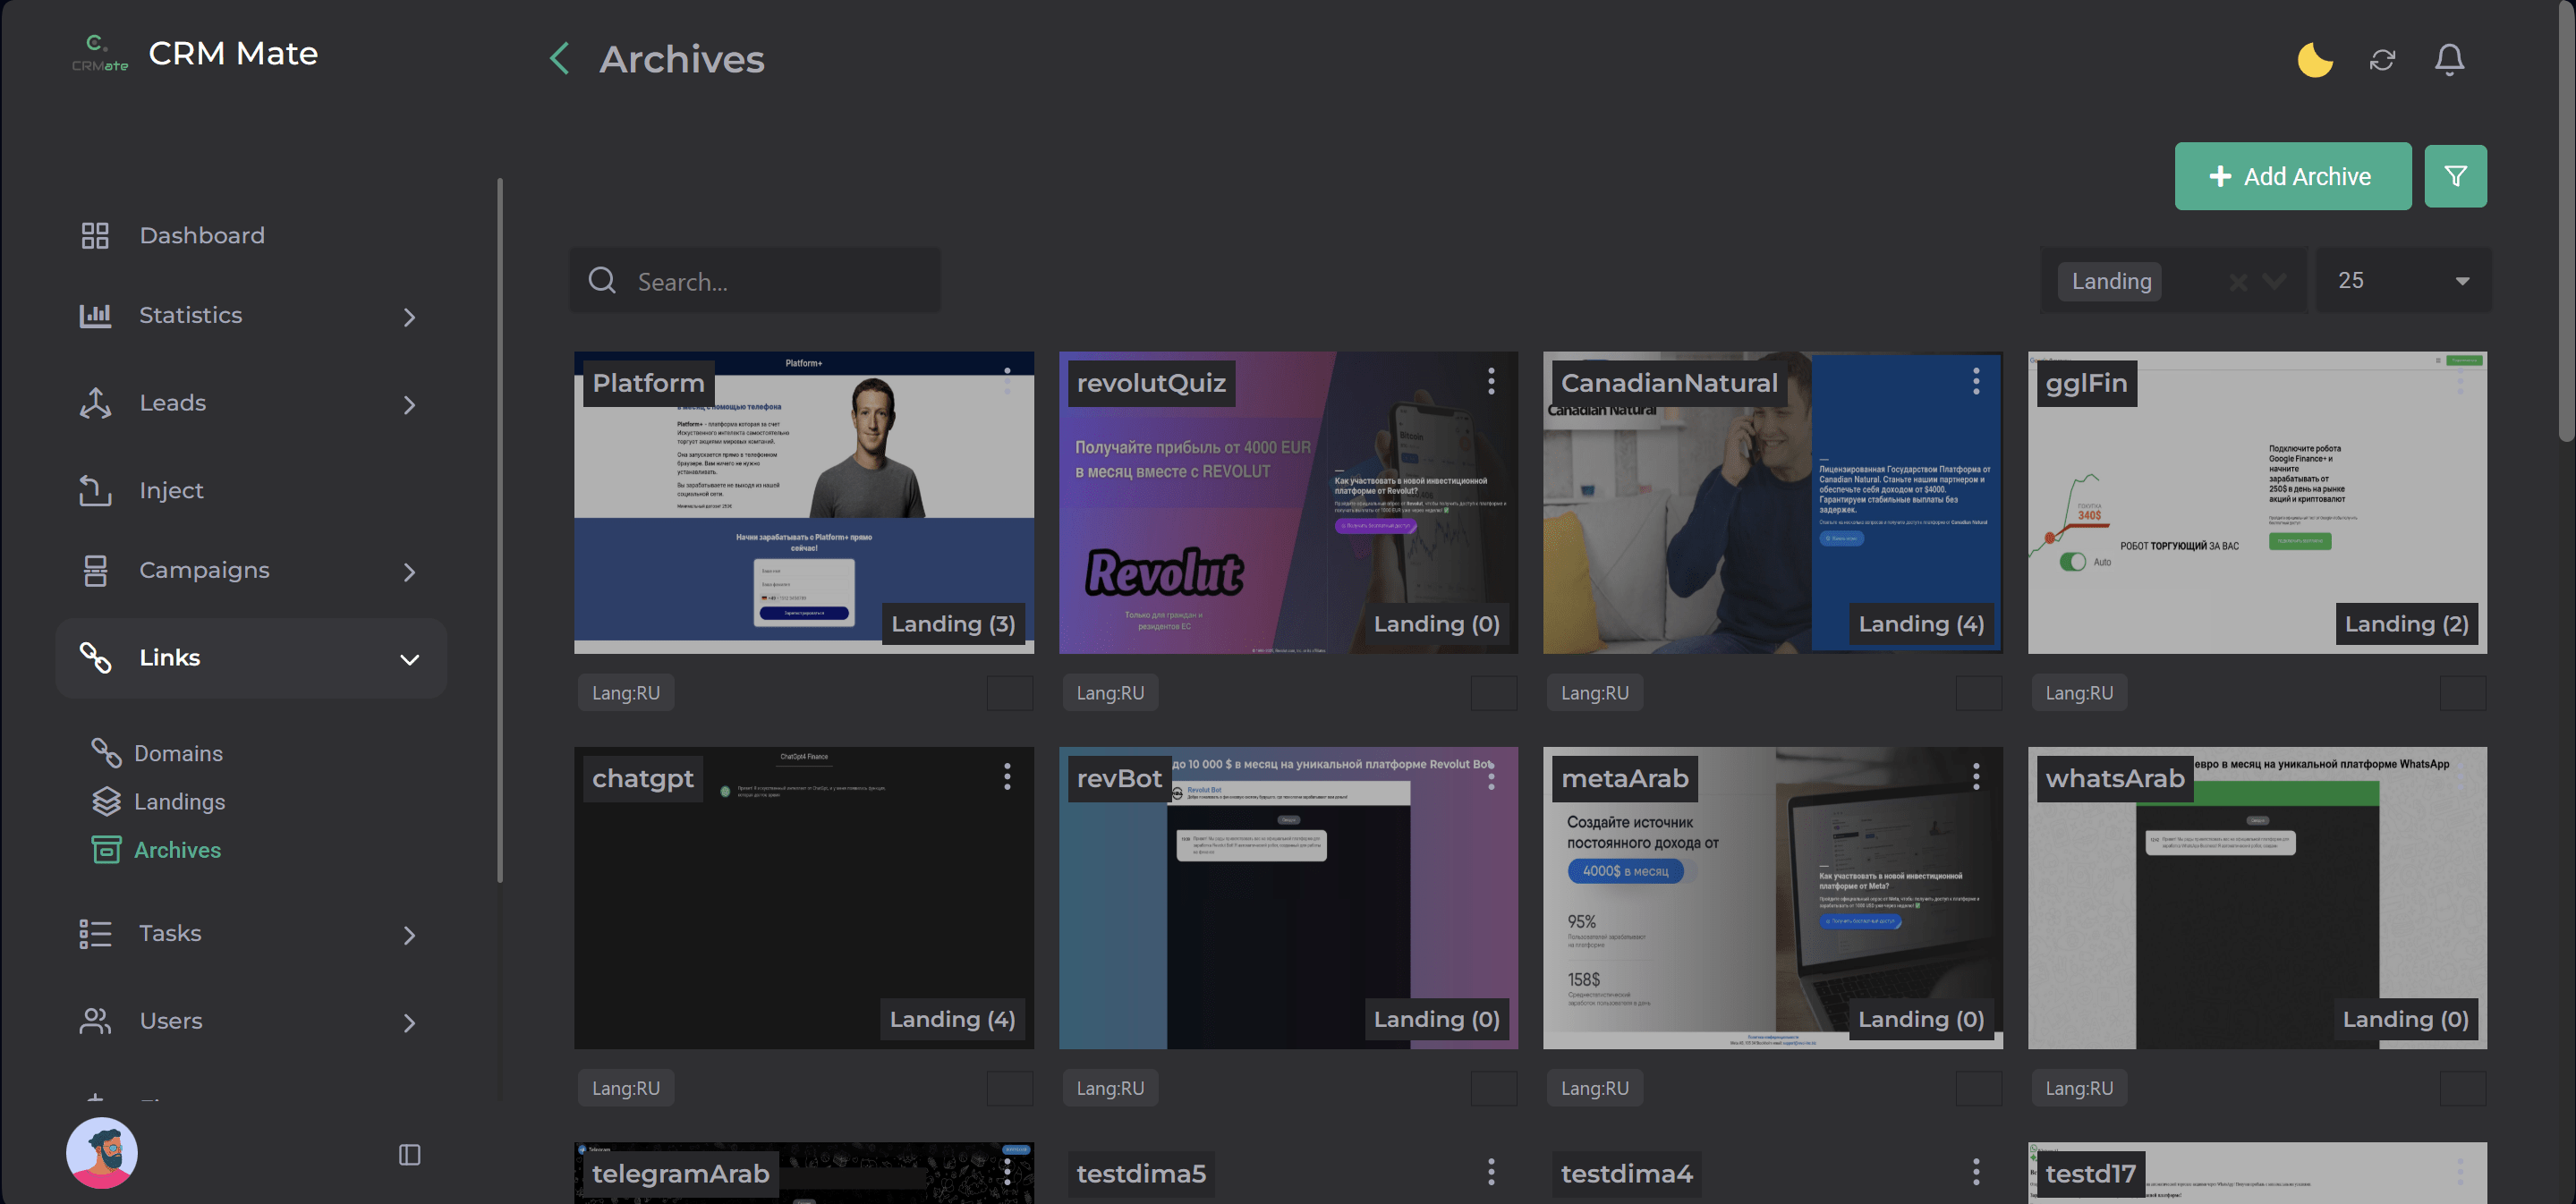The image size is (2576, 1204).
Task: Click Landing (4) badge on CanadianNatural
Action: tap(1921, 624)
